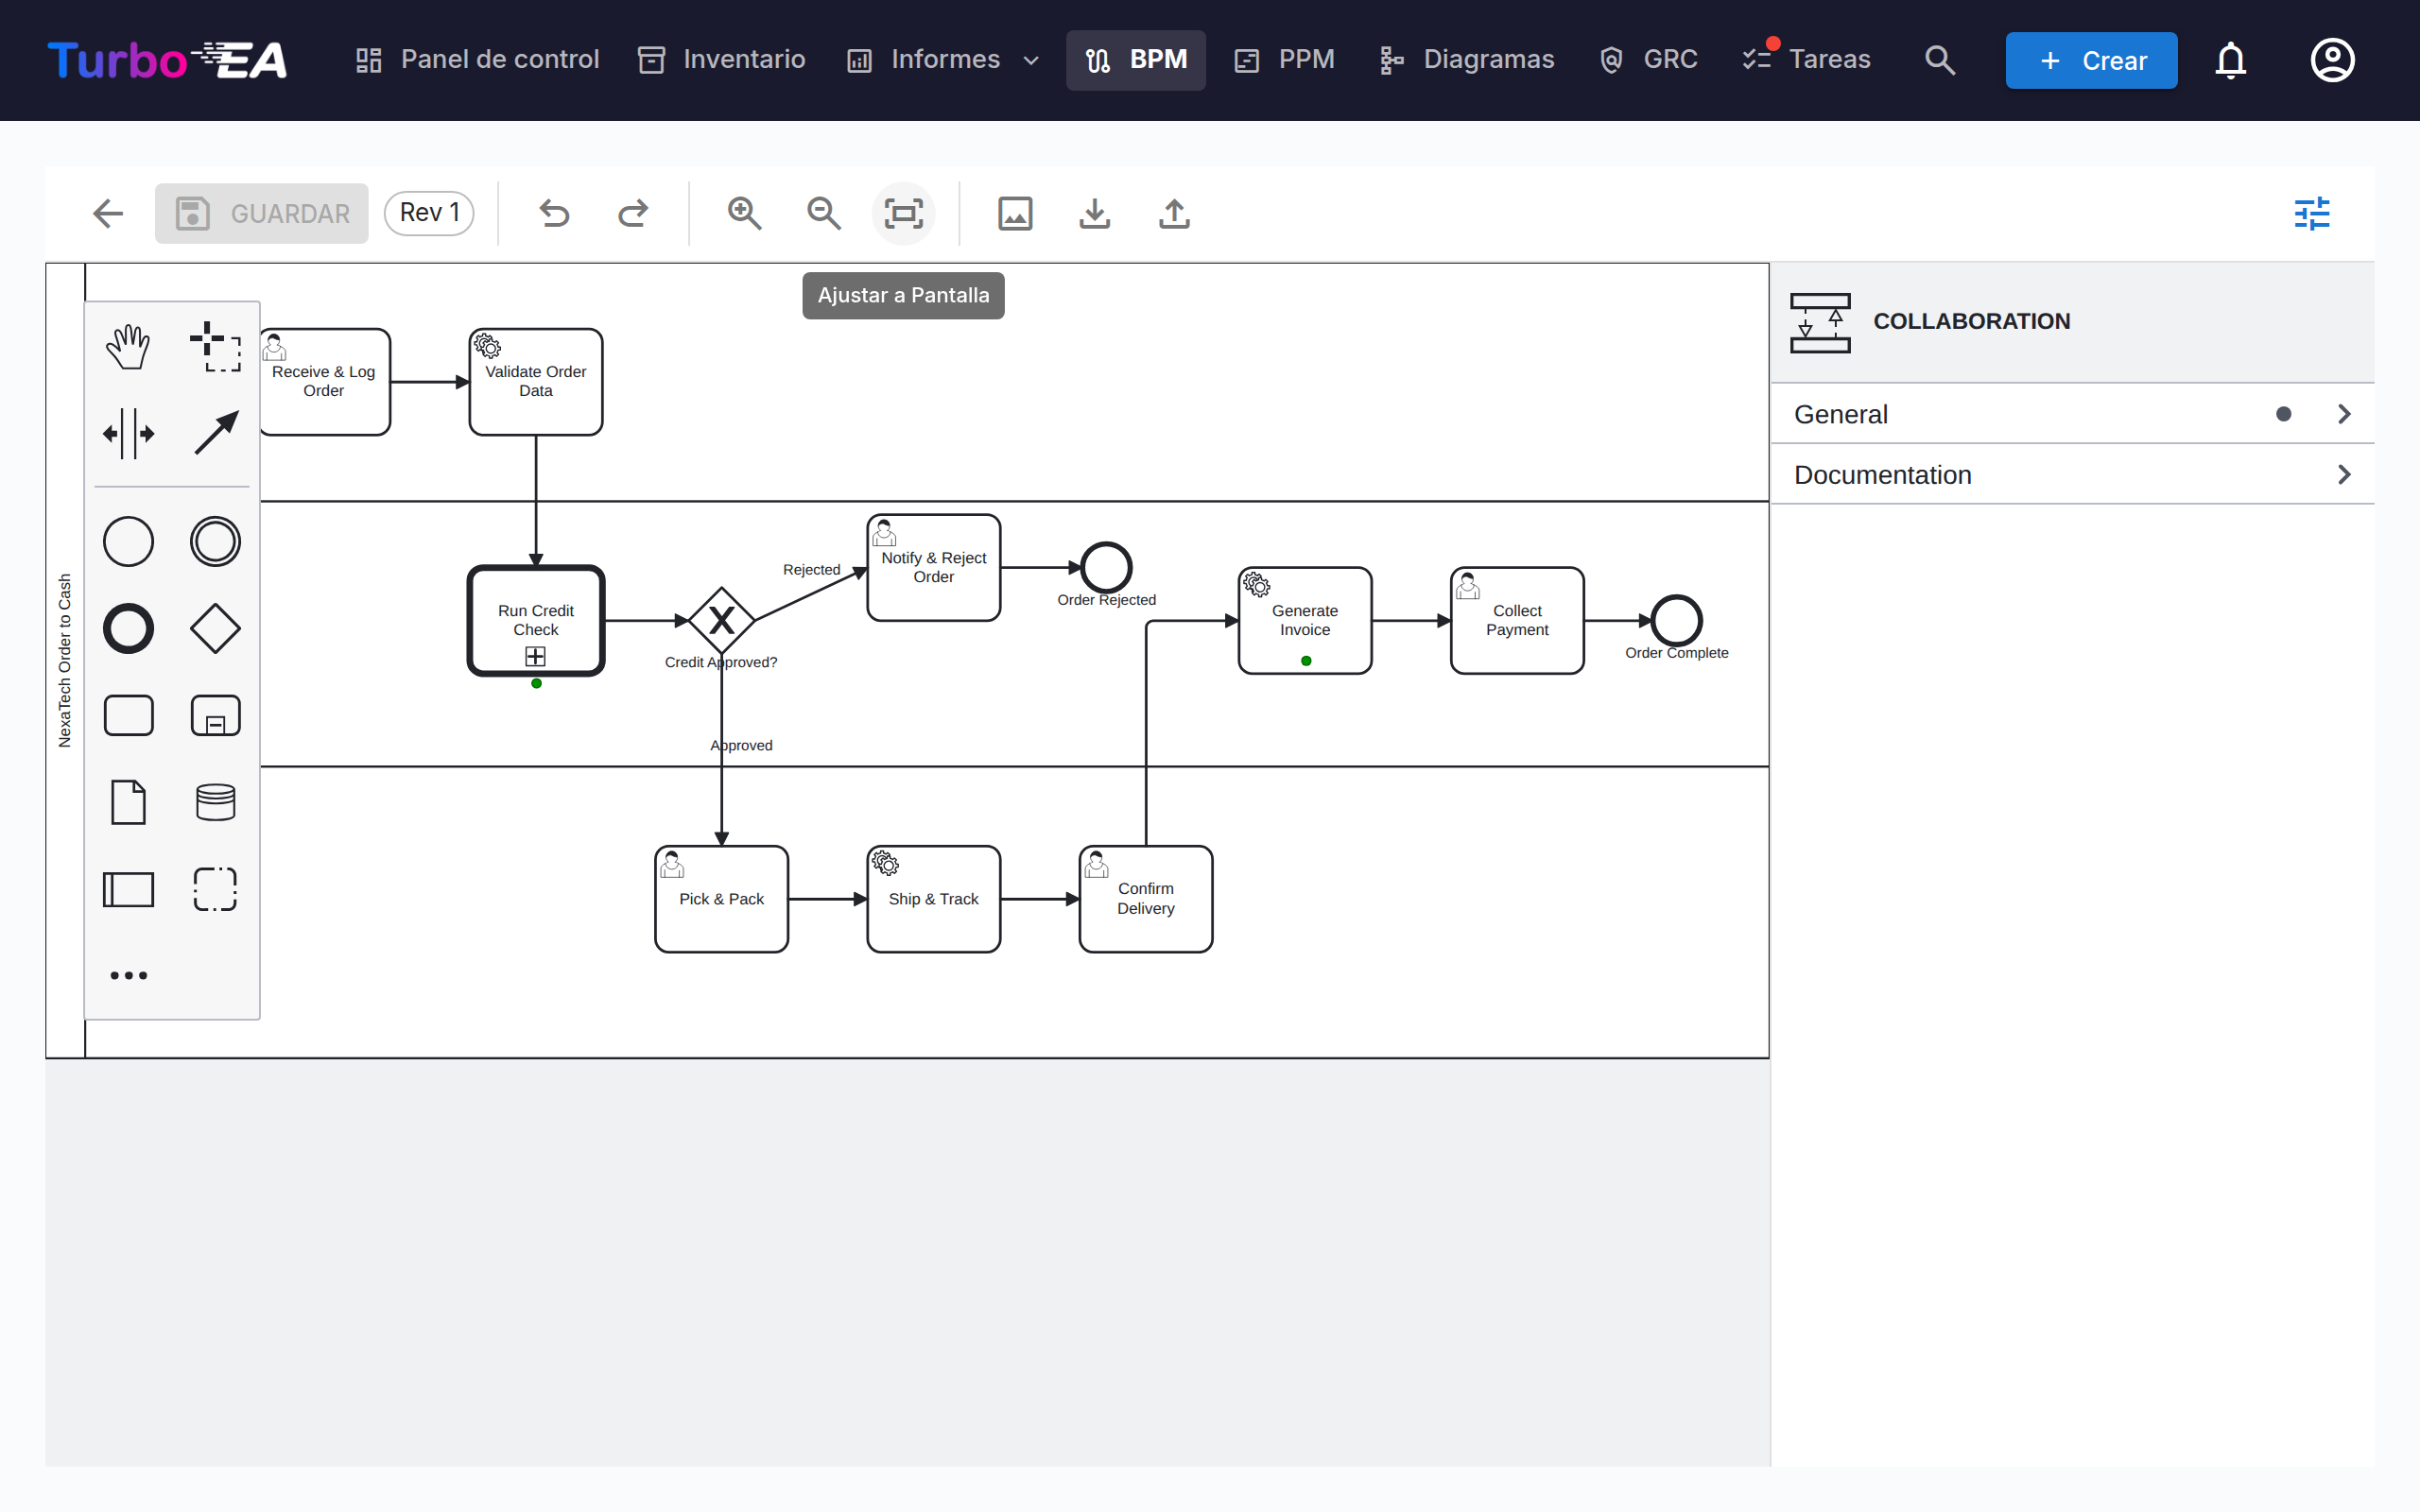Select the Credit Approved? gateway
Image resolution: width=2420 pixels, height=1512 pixels.
pyautogui.click(x=721, y=621)
